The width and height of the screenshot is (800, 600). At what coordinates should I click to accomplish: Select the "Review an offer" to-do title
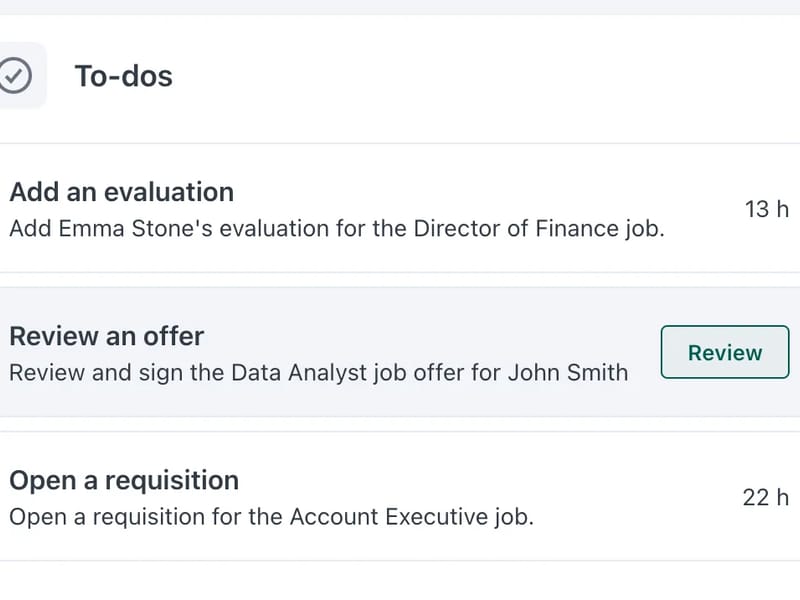click(106, 336)
